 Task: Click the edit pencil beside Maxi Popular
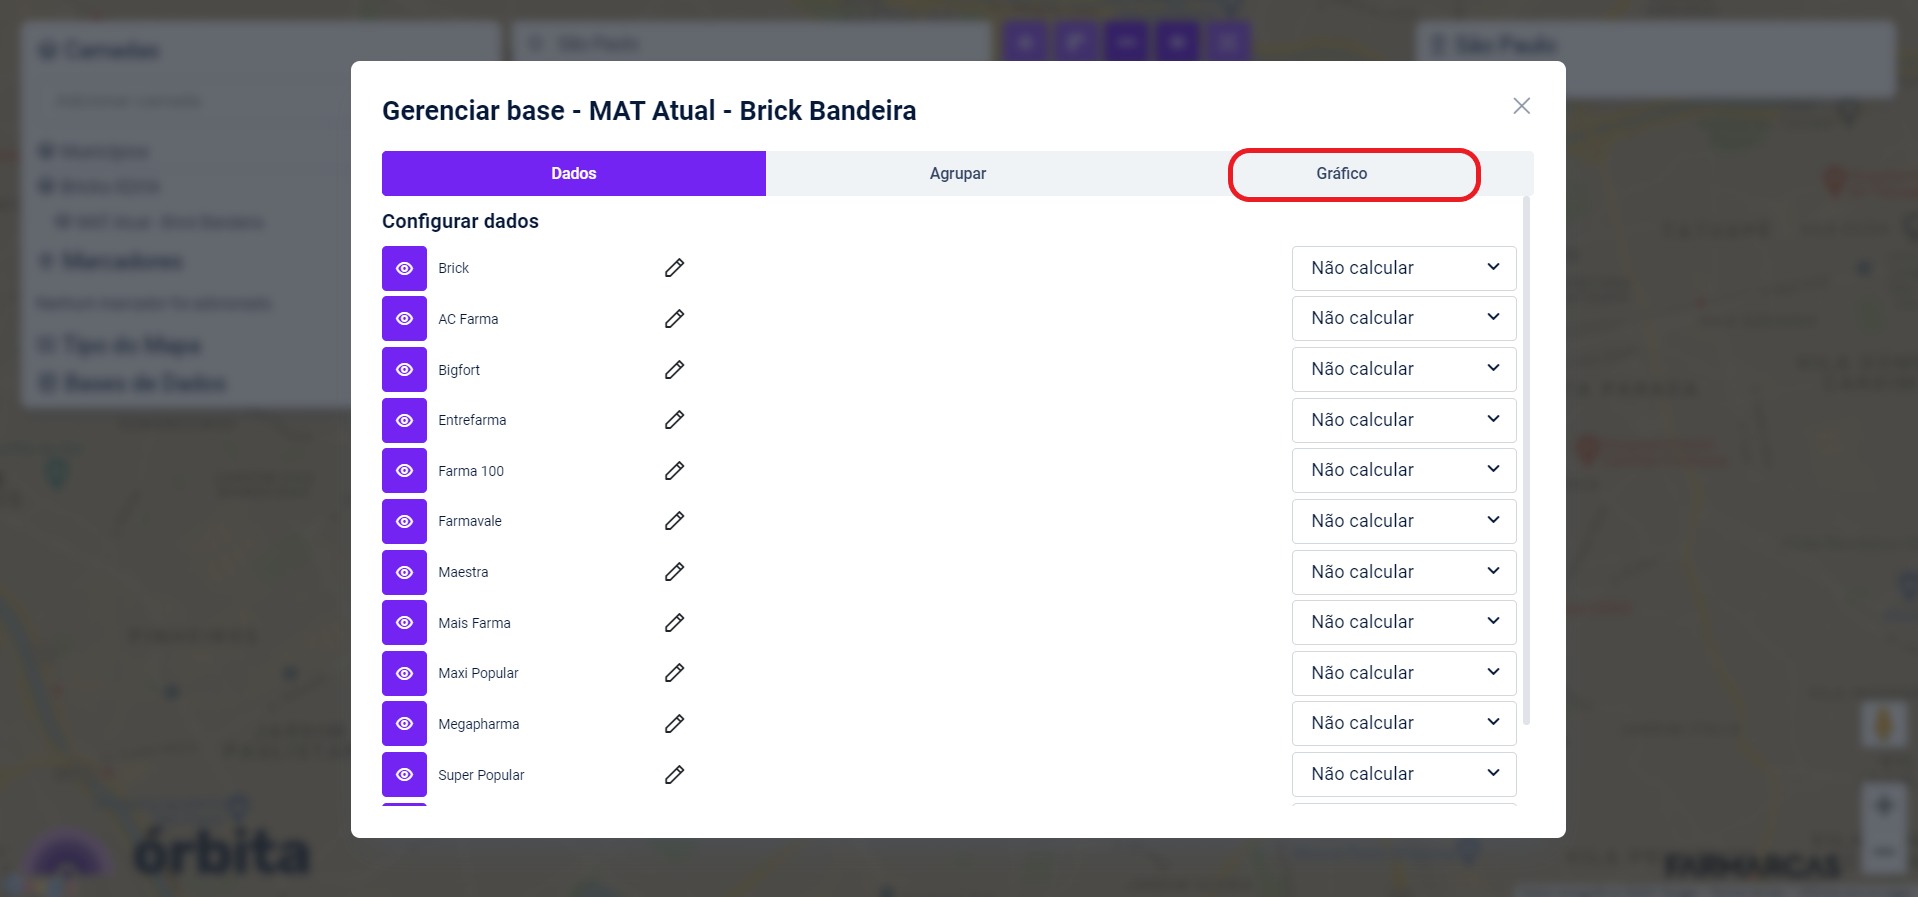point(674,673)
